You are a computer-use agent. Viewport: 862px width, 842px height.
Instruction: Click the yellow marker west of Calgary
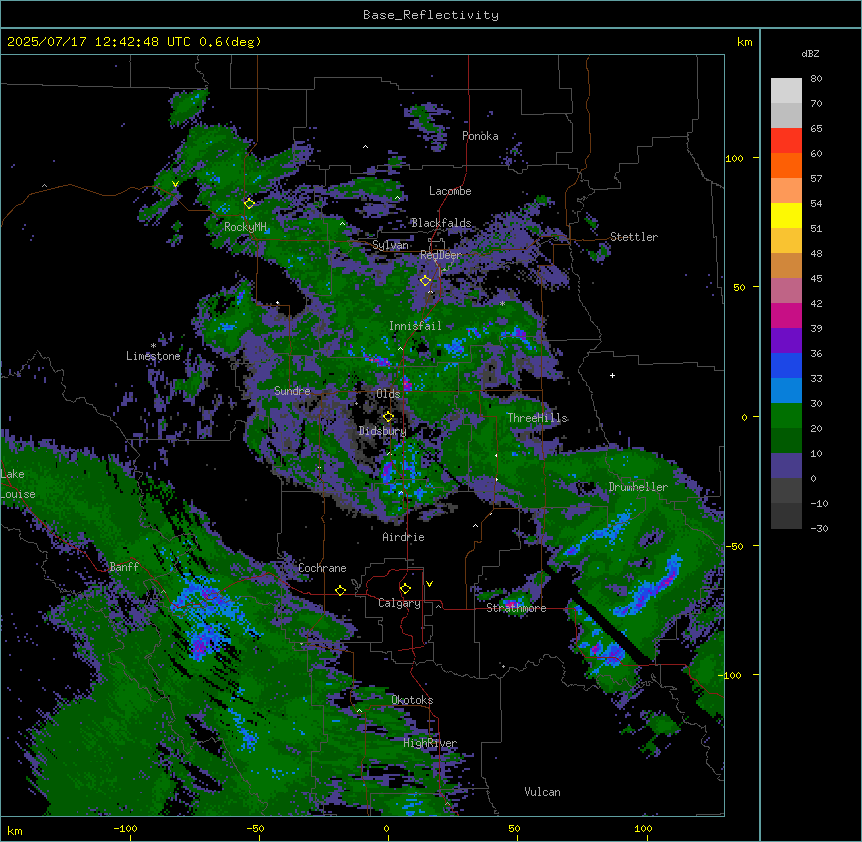click(x=340, y=590)
